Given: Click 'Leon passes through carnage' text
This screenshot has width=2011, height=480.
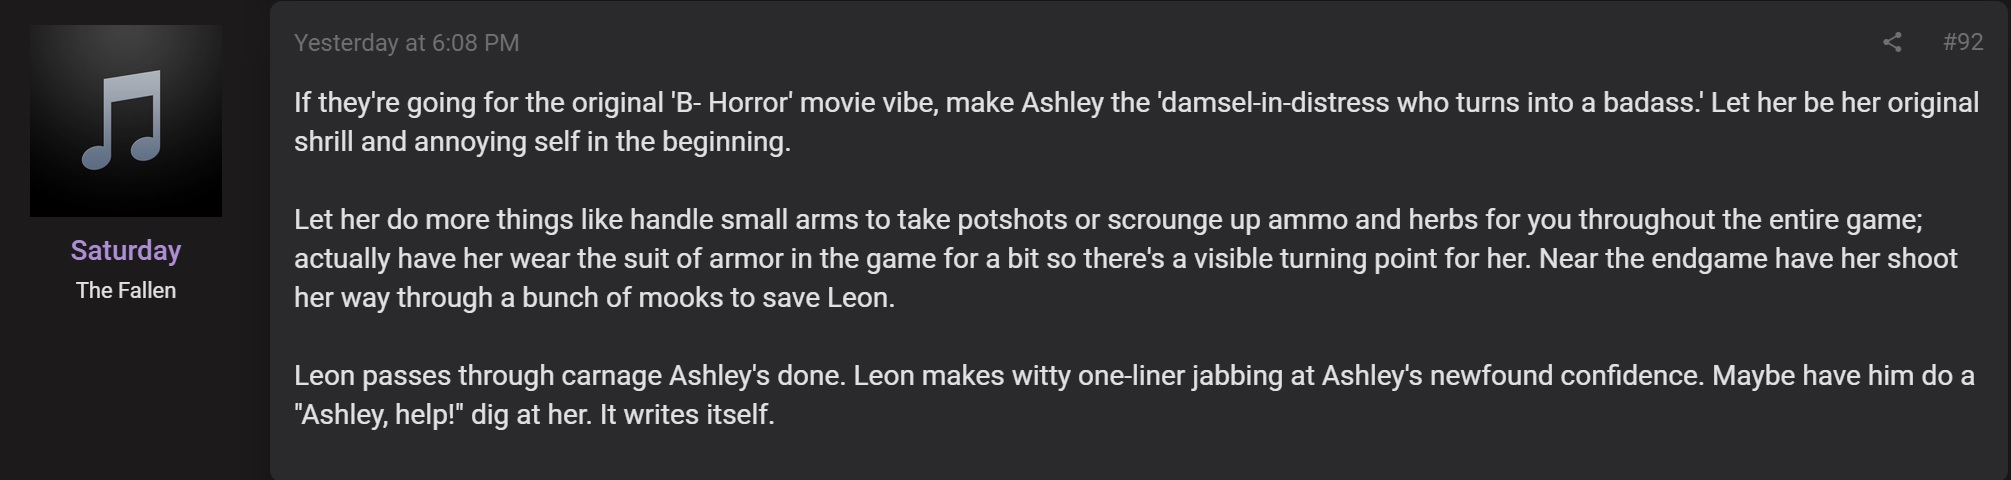Looking at the screenshot, I should click(478, 376).
